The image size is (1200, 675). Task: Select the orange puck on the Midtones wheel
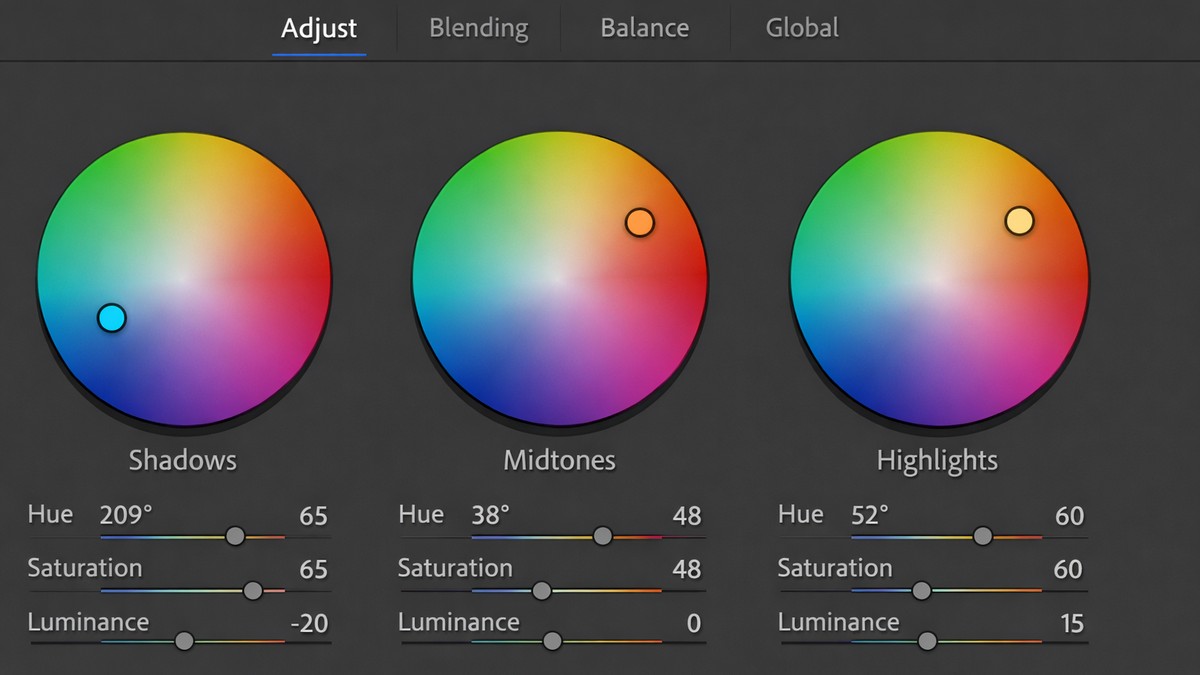coord(640,222)
